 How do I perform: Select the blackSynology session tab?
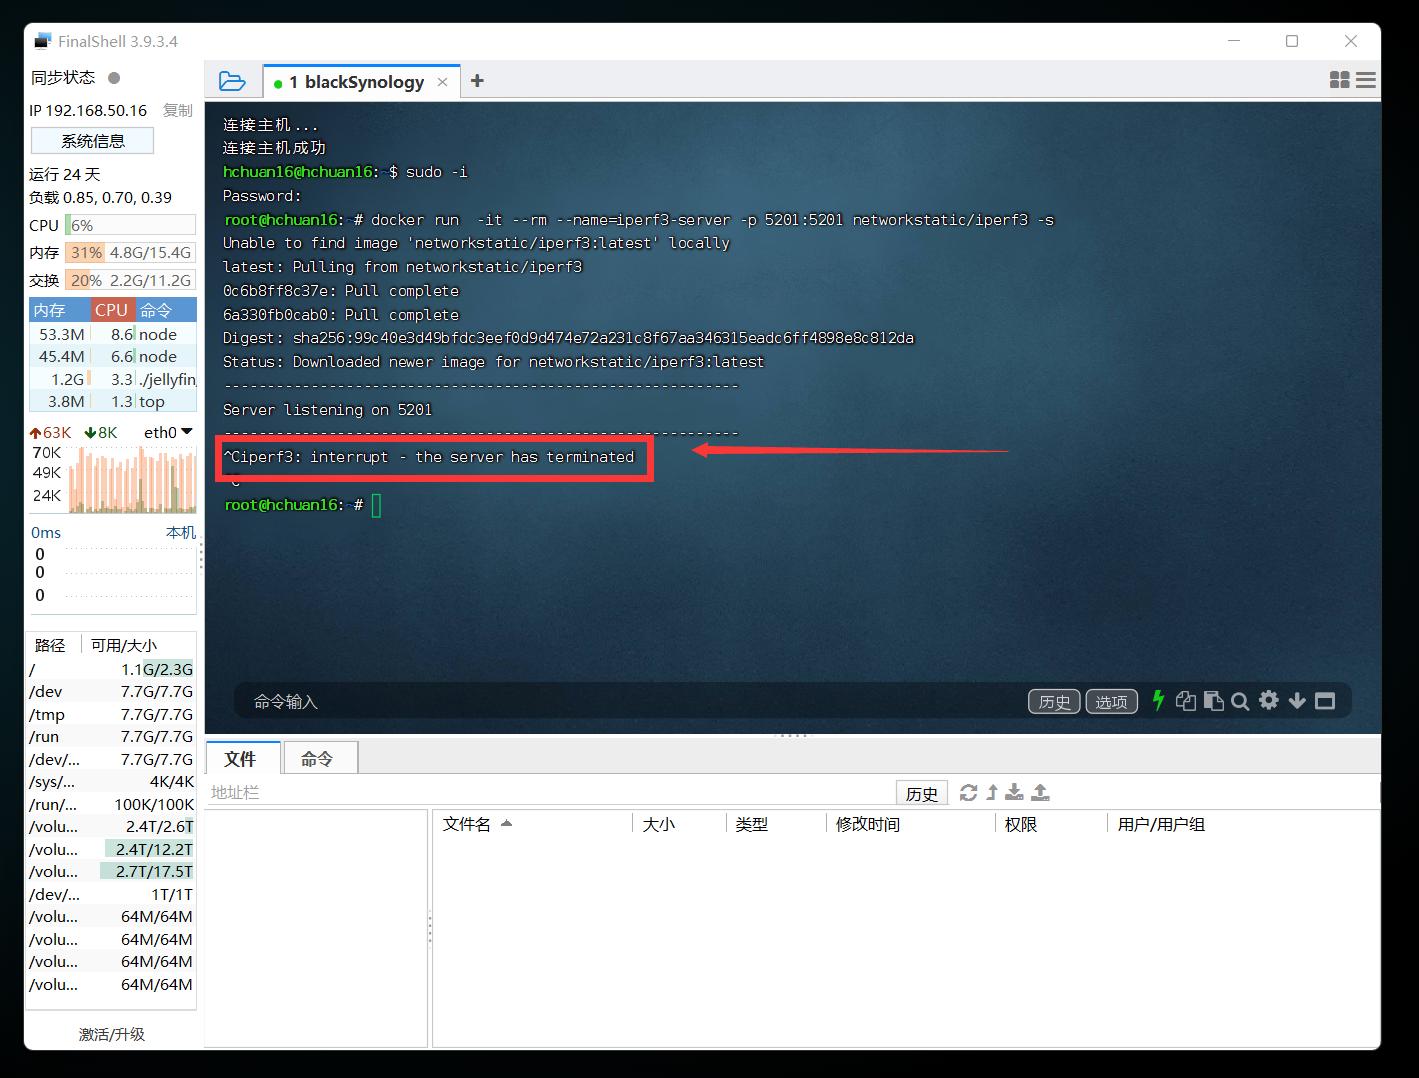(355, 81)
